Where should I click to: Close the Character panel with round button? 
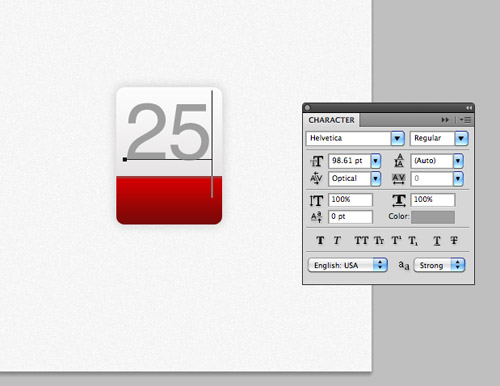307,108
